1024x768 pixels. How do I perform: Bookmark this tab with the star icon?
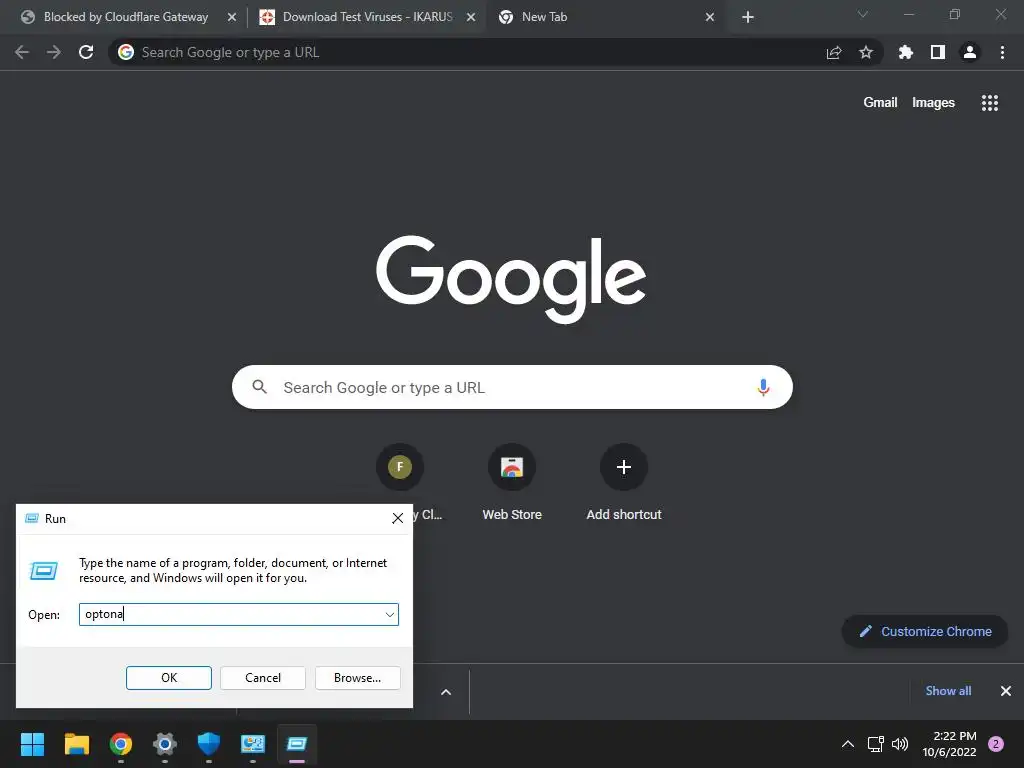(866, 52)
